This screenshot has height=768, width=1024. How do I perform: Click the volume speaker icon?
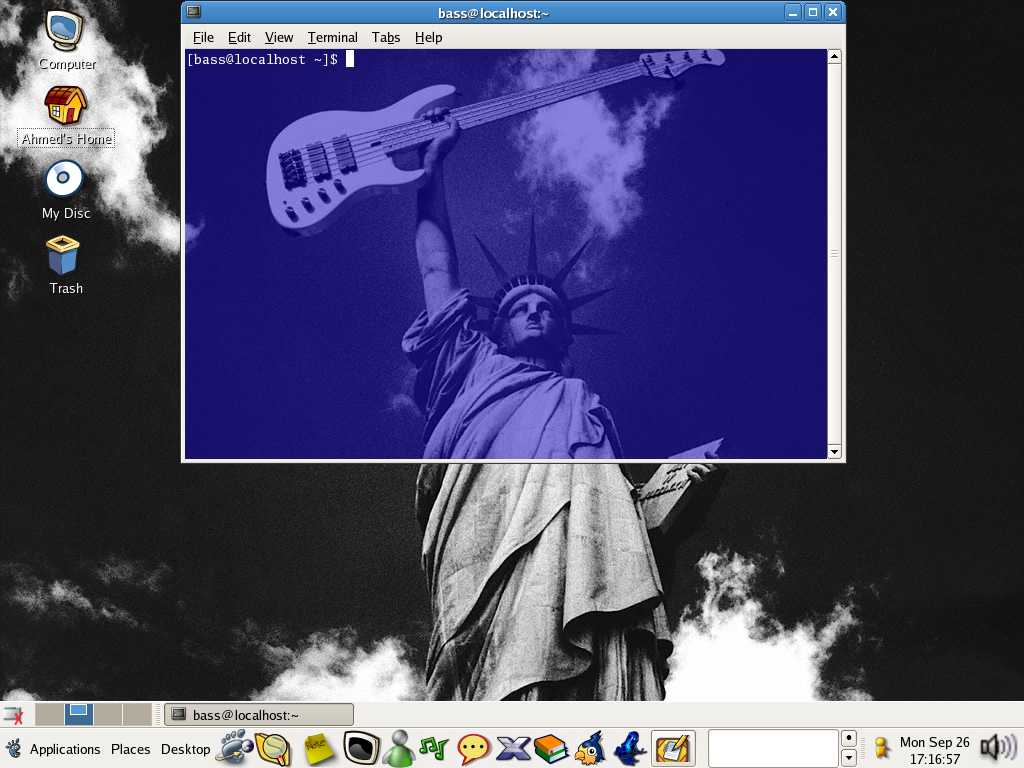(996, 747)
